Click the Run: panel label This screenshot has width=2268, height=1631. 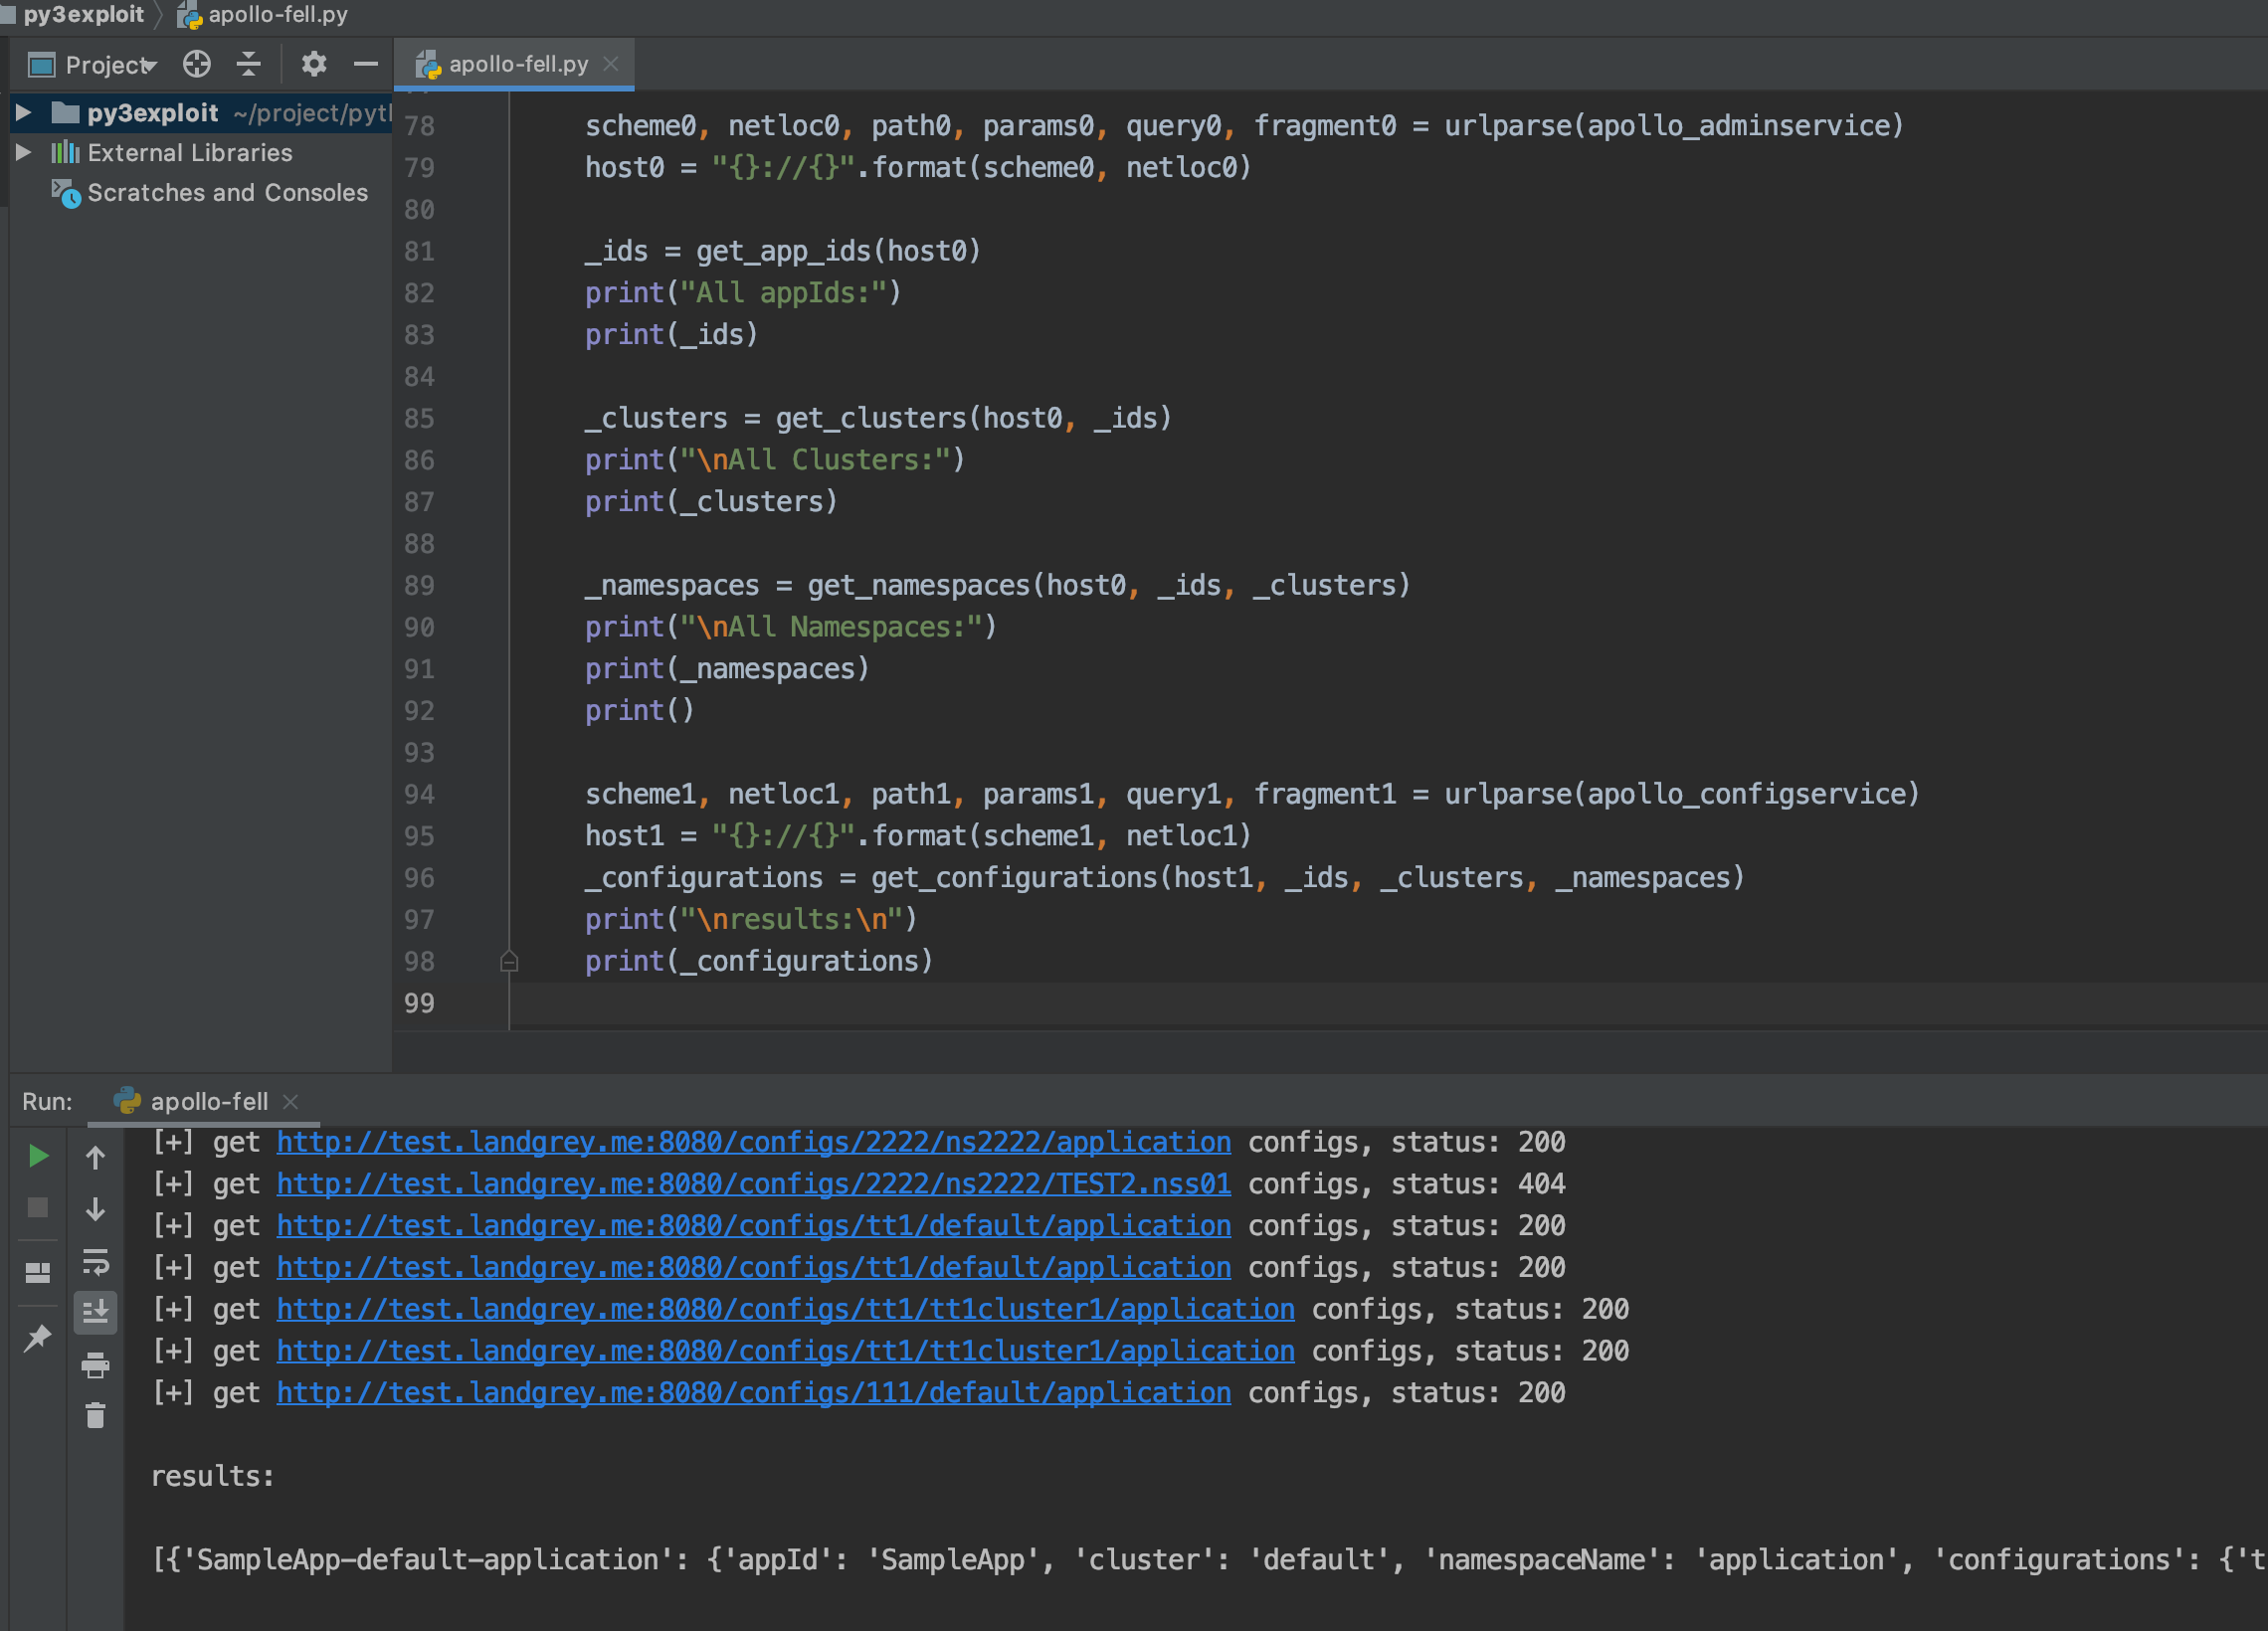[x=47, y=1101]
